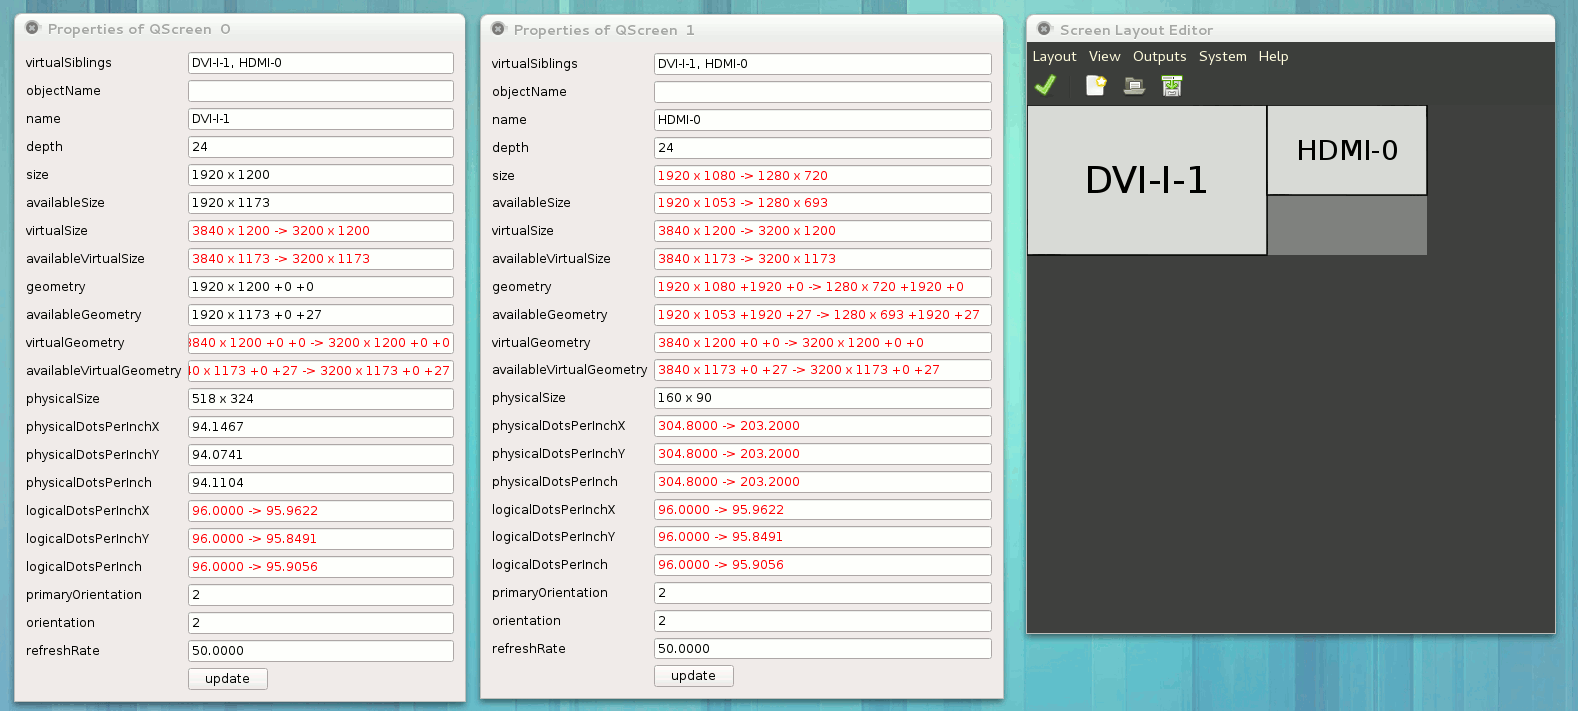The width and height of the screenshot is (1578, 711).
Task: Open the Outputs menu
Action: [1159, 57]
